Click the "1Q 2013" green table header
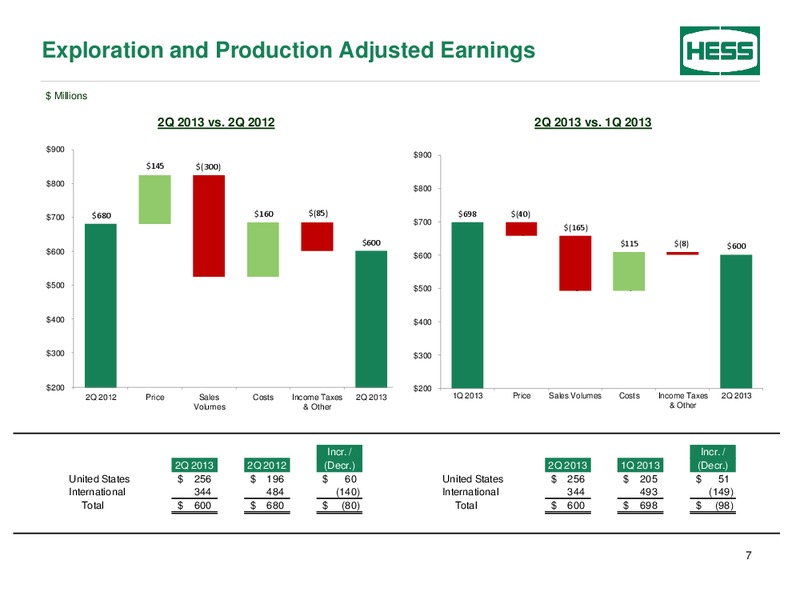Screen dimensions: 800x600 tap(640, 465)
